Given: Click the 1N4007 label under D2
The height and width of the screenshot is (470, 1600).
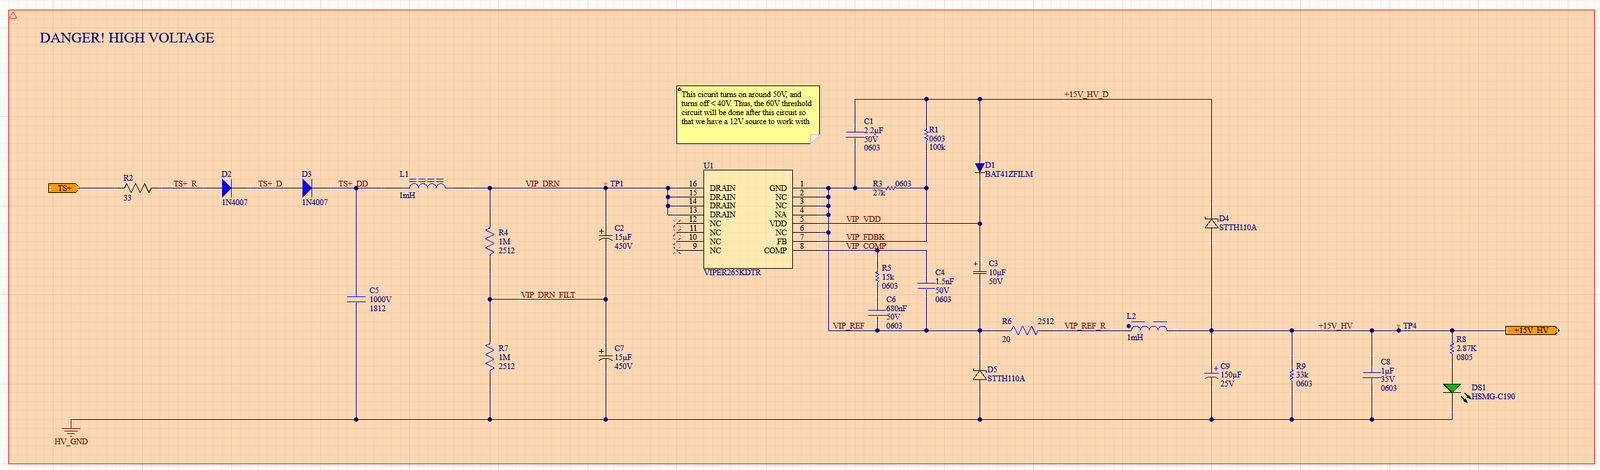Looking at the screenshot, I should tap(233, 202).
